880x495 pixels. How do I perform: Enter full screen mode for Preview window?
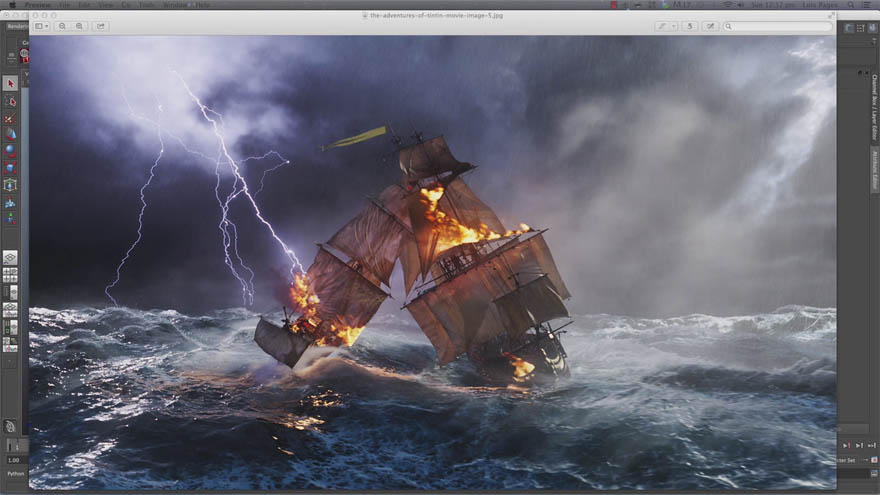tap(831, 16)
